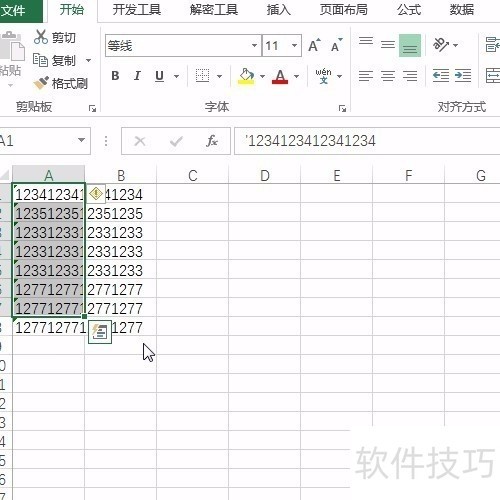Image resolution: width=500 pixels, height=500 pixels.
Task: Open borders style dropdown
Action: point(219,76)
